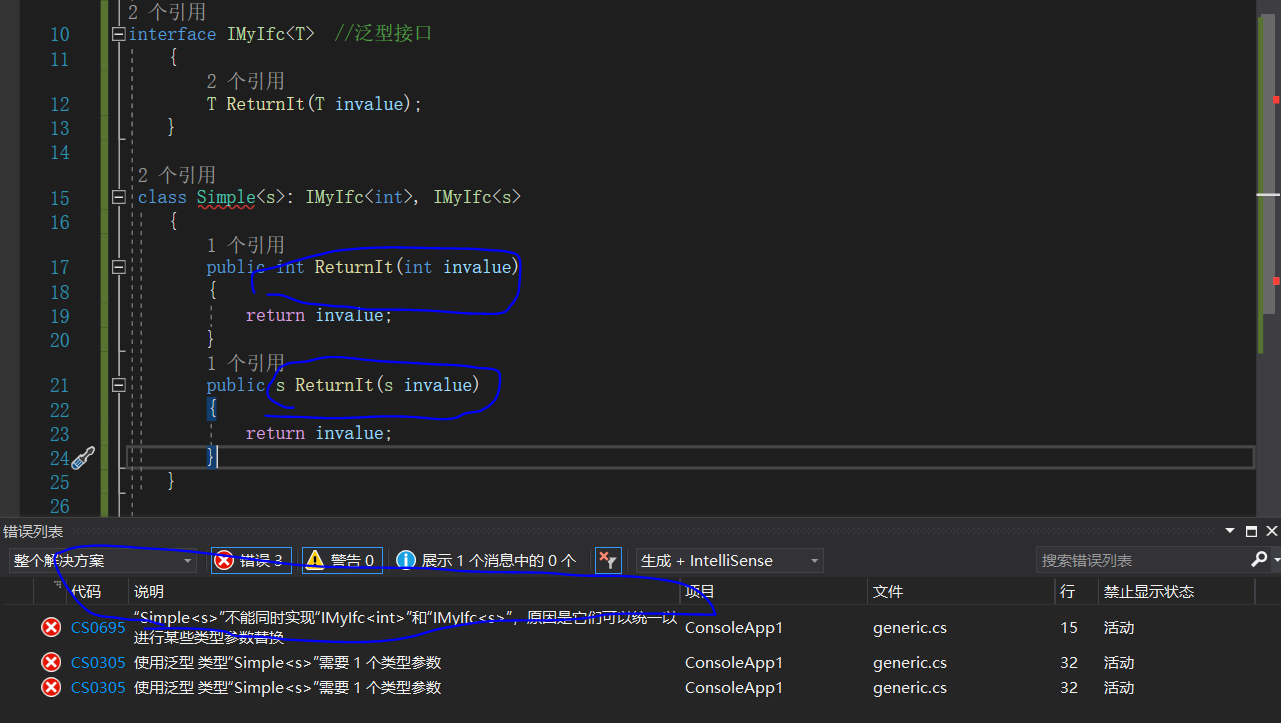Close the error list panel
The image size is (1281, 723).
(x=1271, y=532)
